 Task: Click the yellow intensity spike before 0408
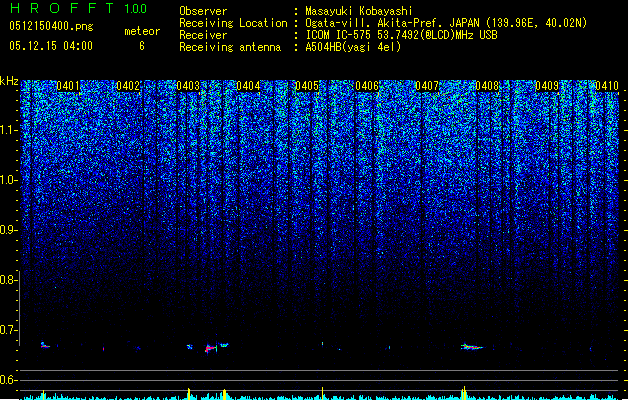(464, 393)
